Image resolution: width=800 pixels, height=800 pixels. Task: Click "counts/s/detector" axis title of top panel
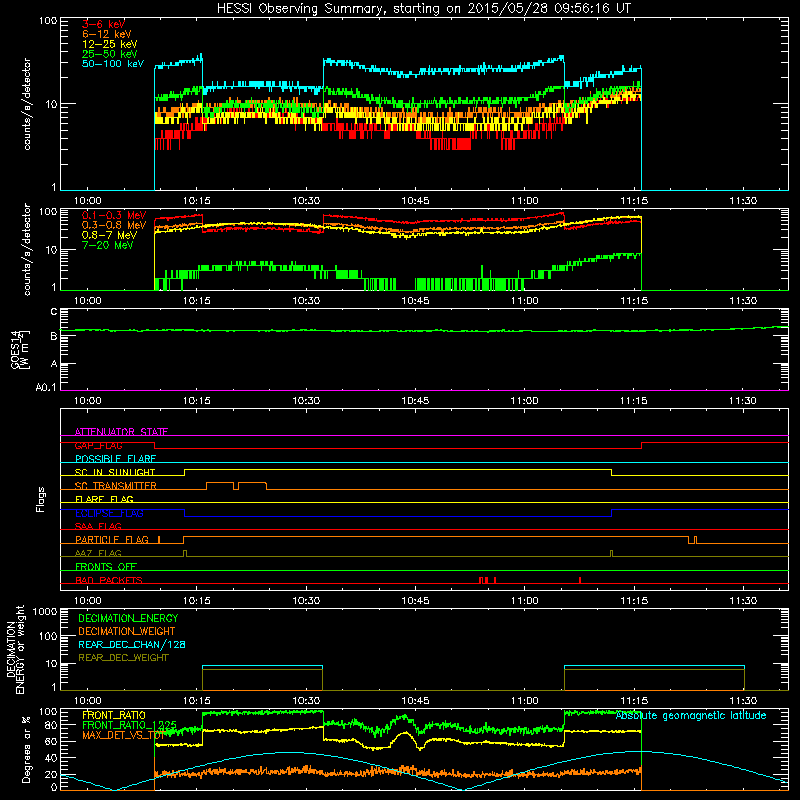tap(27, 104)
